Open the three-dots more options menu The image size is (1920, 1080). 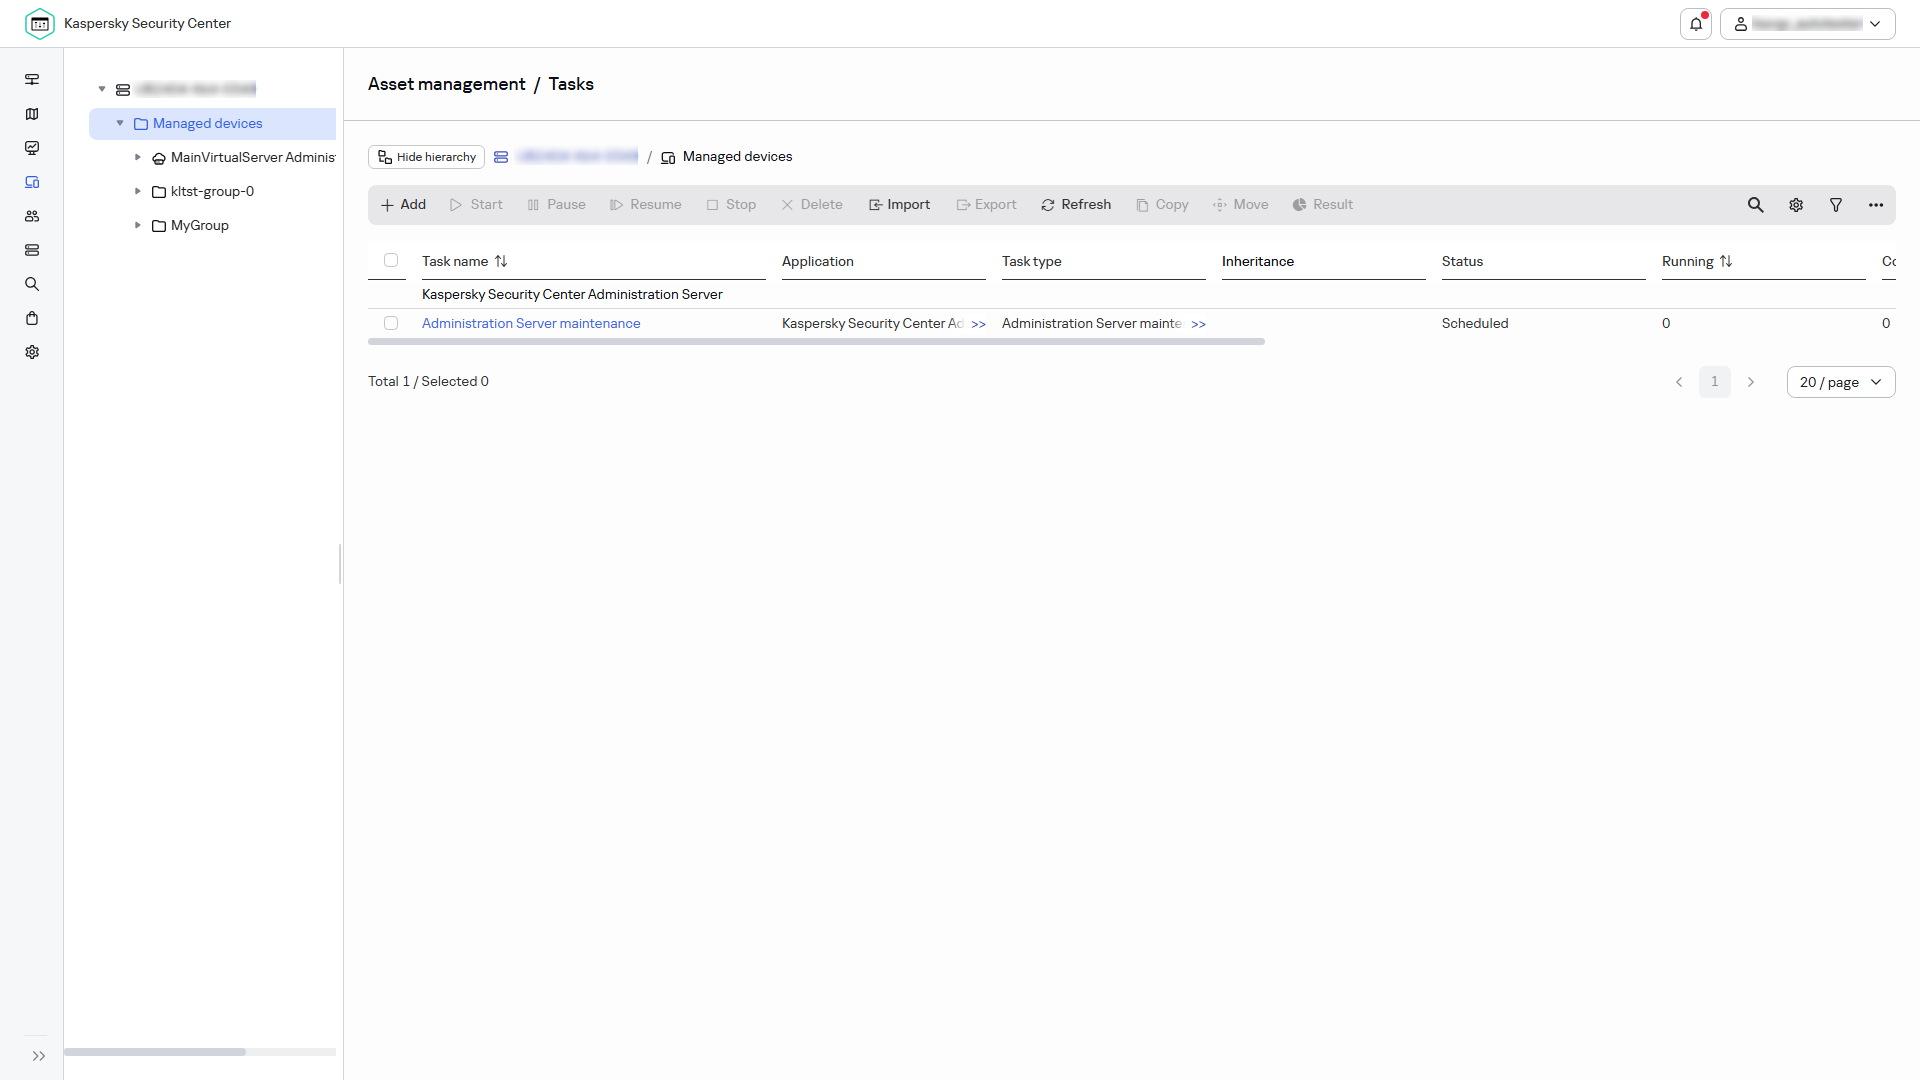(x=1876, y=205)
